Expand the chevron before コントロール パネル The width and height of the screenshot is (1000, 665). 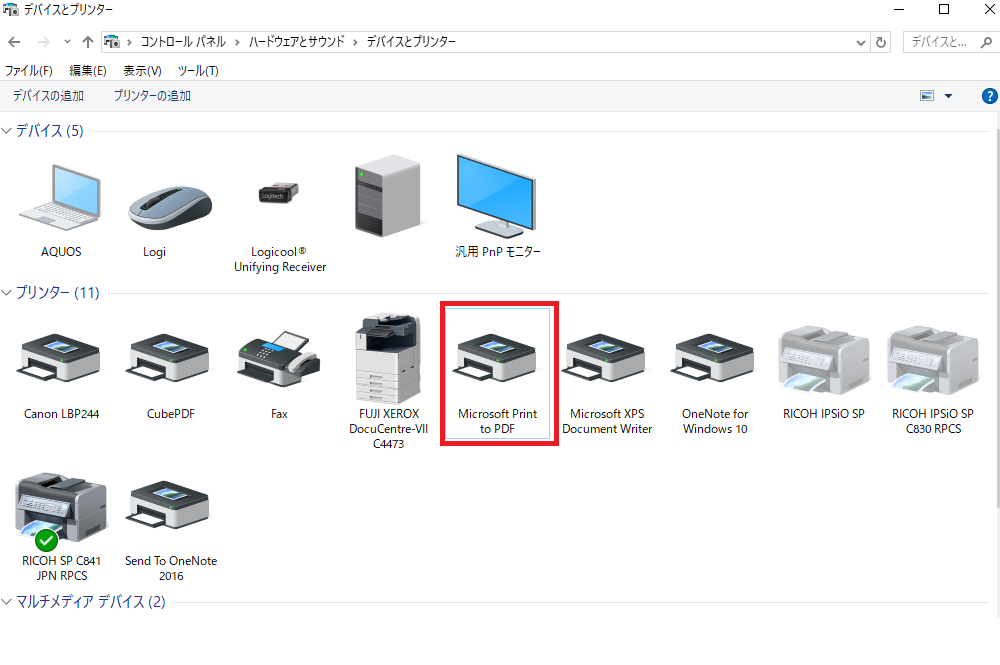129,42
